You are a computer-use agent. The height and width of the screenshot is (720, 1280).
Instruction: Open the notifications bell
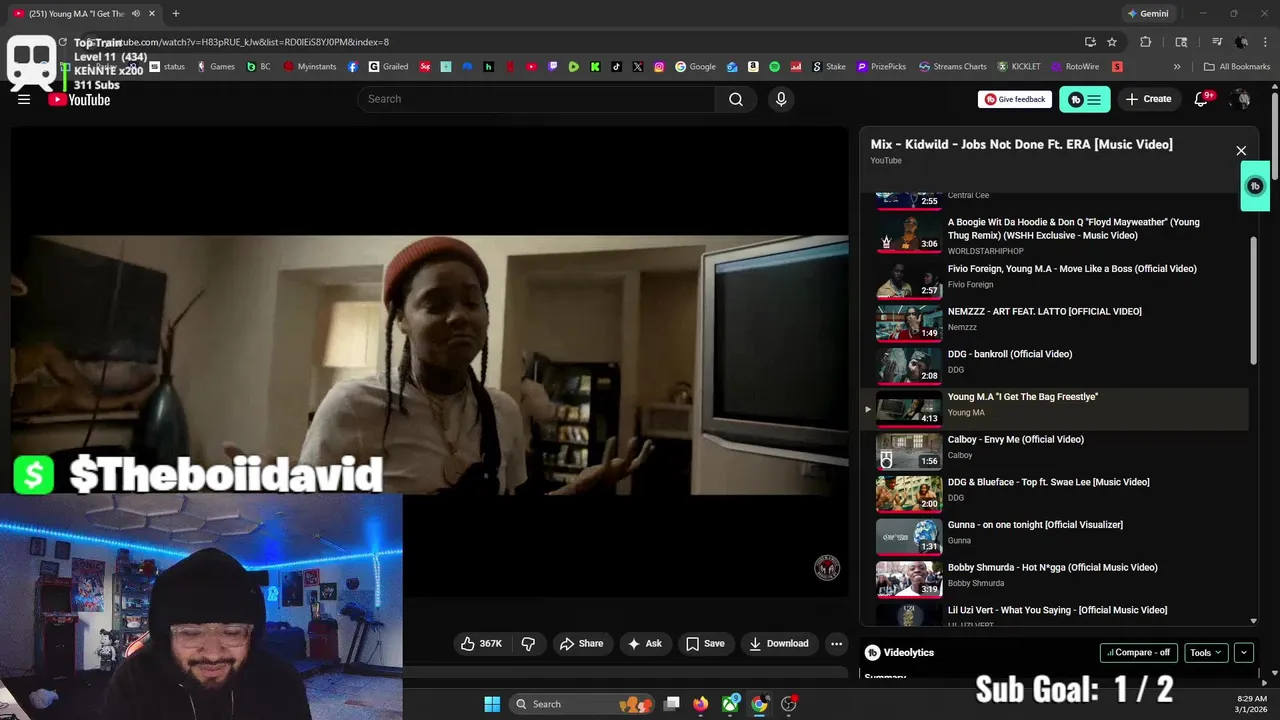[x=1202, y=99]
